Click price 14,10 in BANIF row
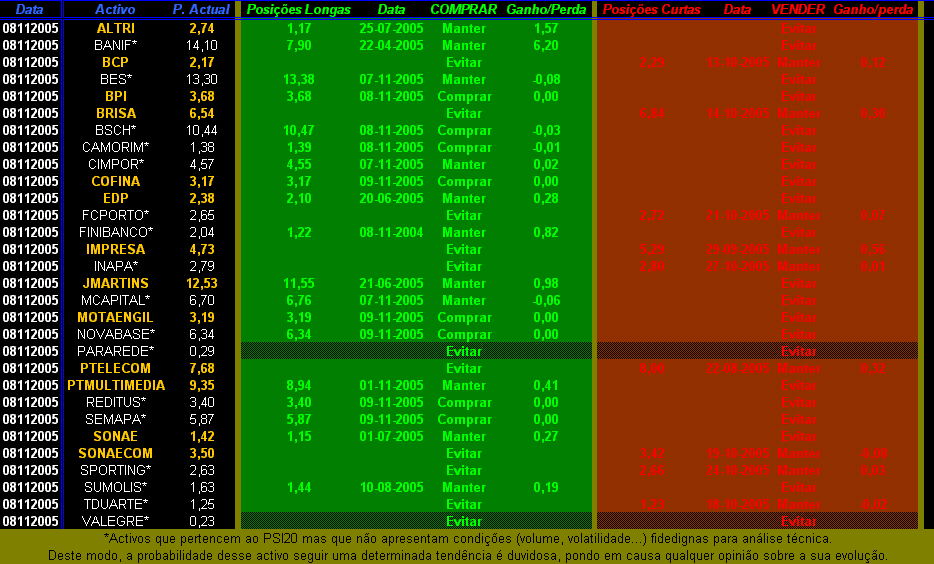The image size is (934, 564). click(202, 45)
